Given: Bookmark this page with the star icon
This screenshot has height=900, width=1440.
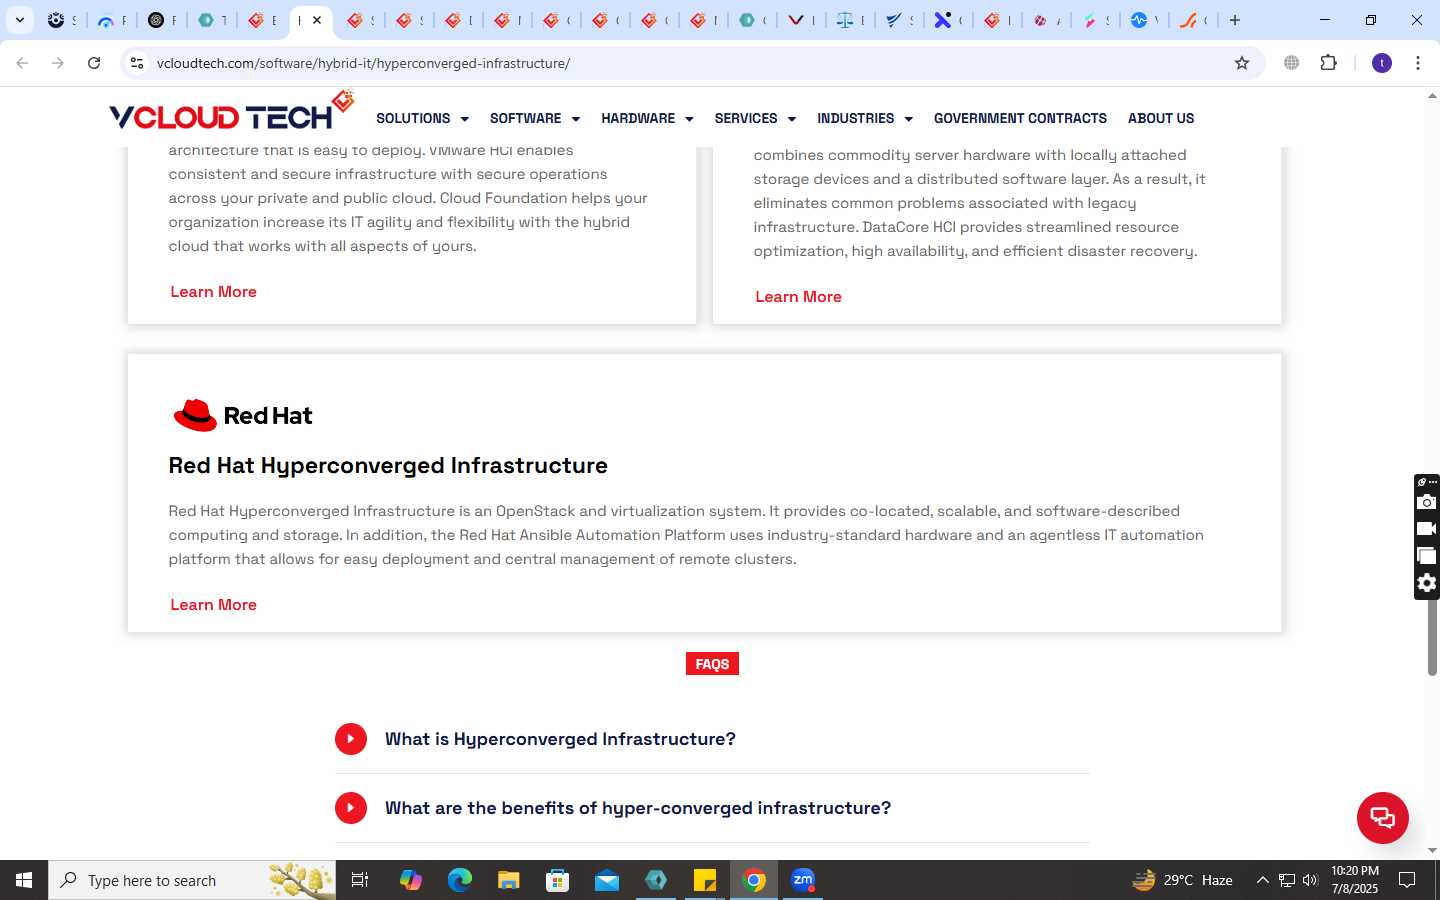Looking at the screenshot, I should pyautogui.click(x=1242, y=63).
